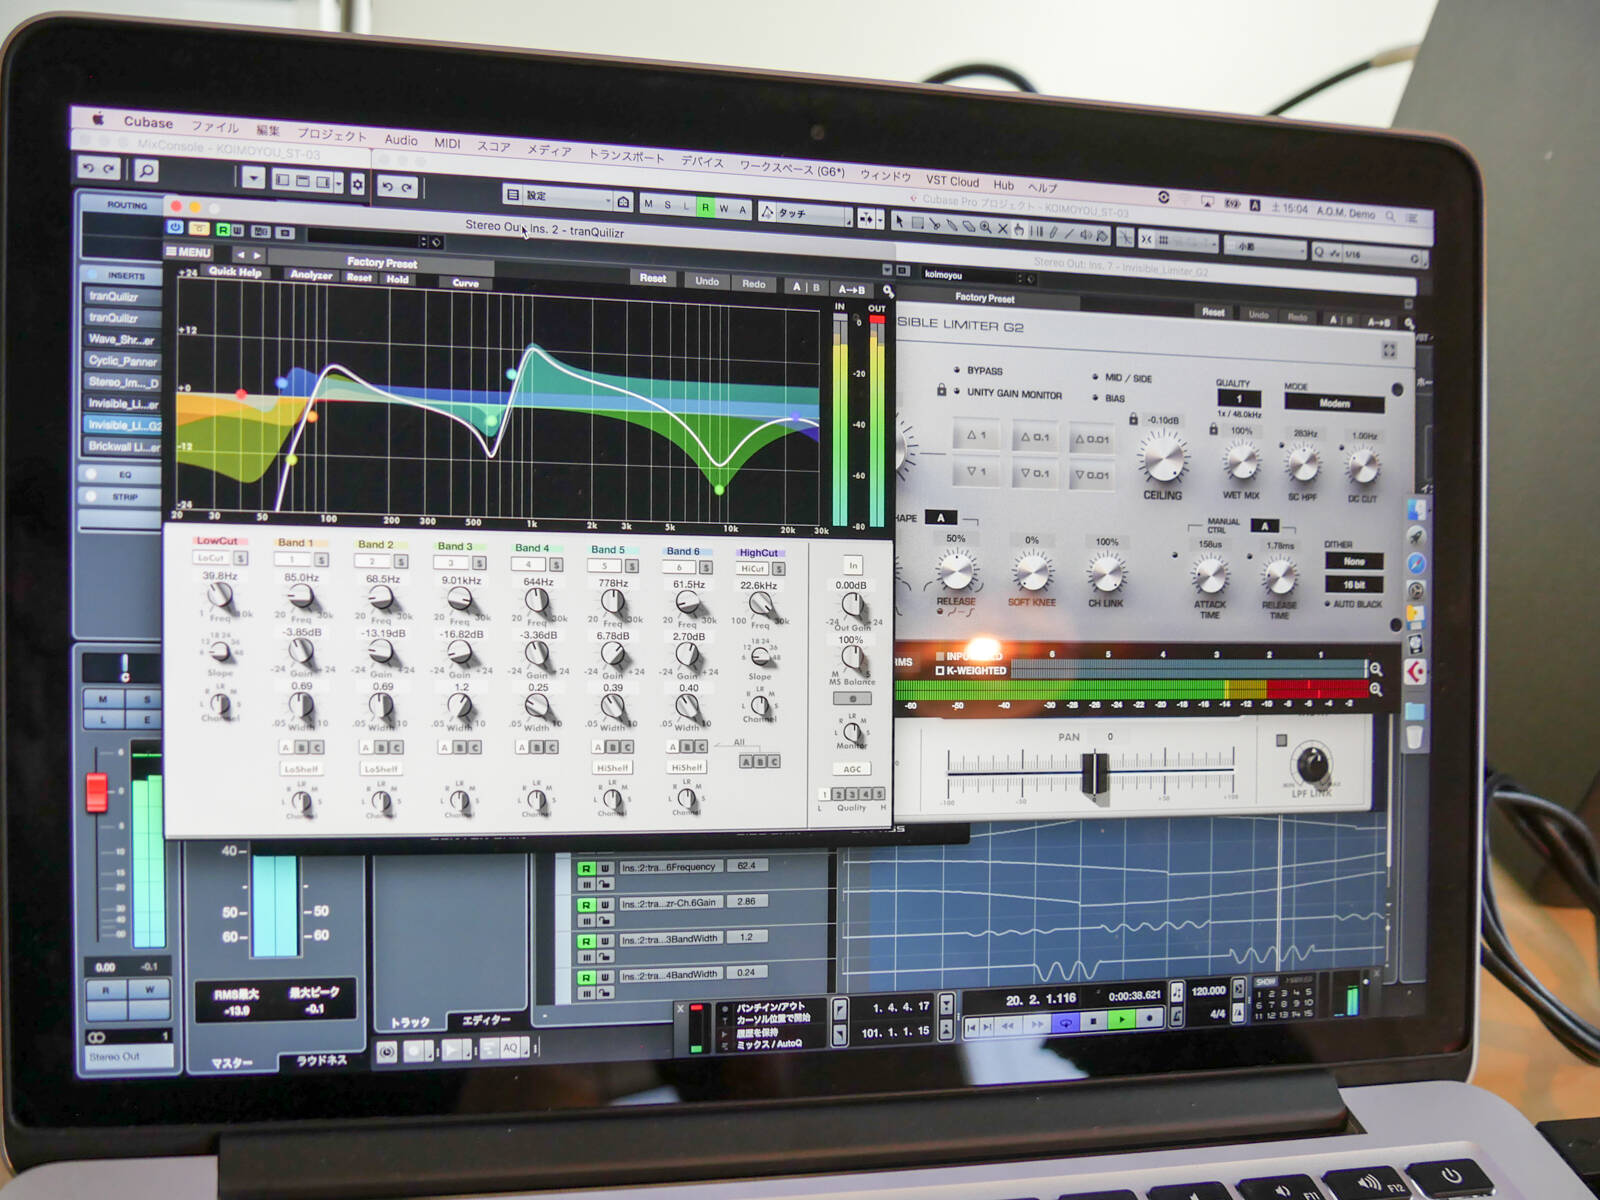Toggle Band 3 solo S button
This screenshot has height=1200, width=1600.
(478, 563)
